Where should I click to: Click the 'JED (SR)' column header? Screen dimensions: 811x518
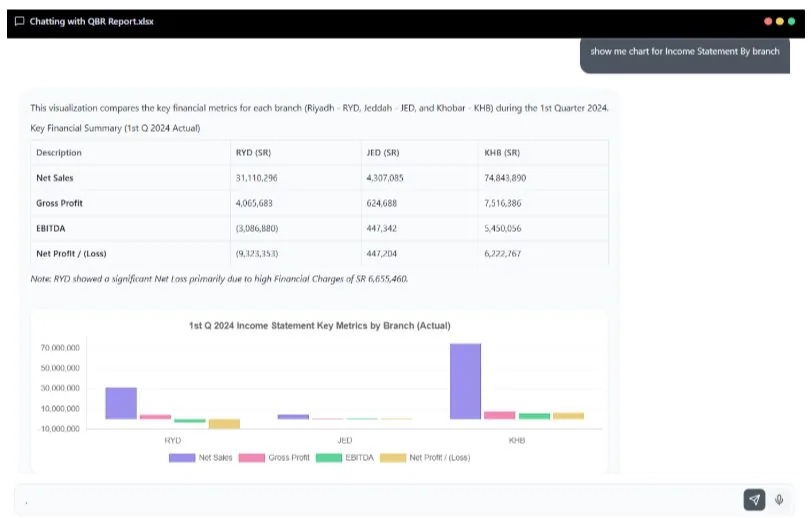tap(383, 153)
